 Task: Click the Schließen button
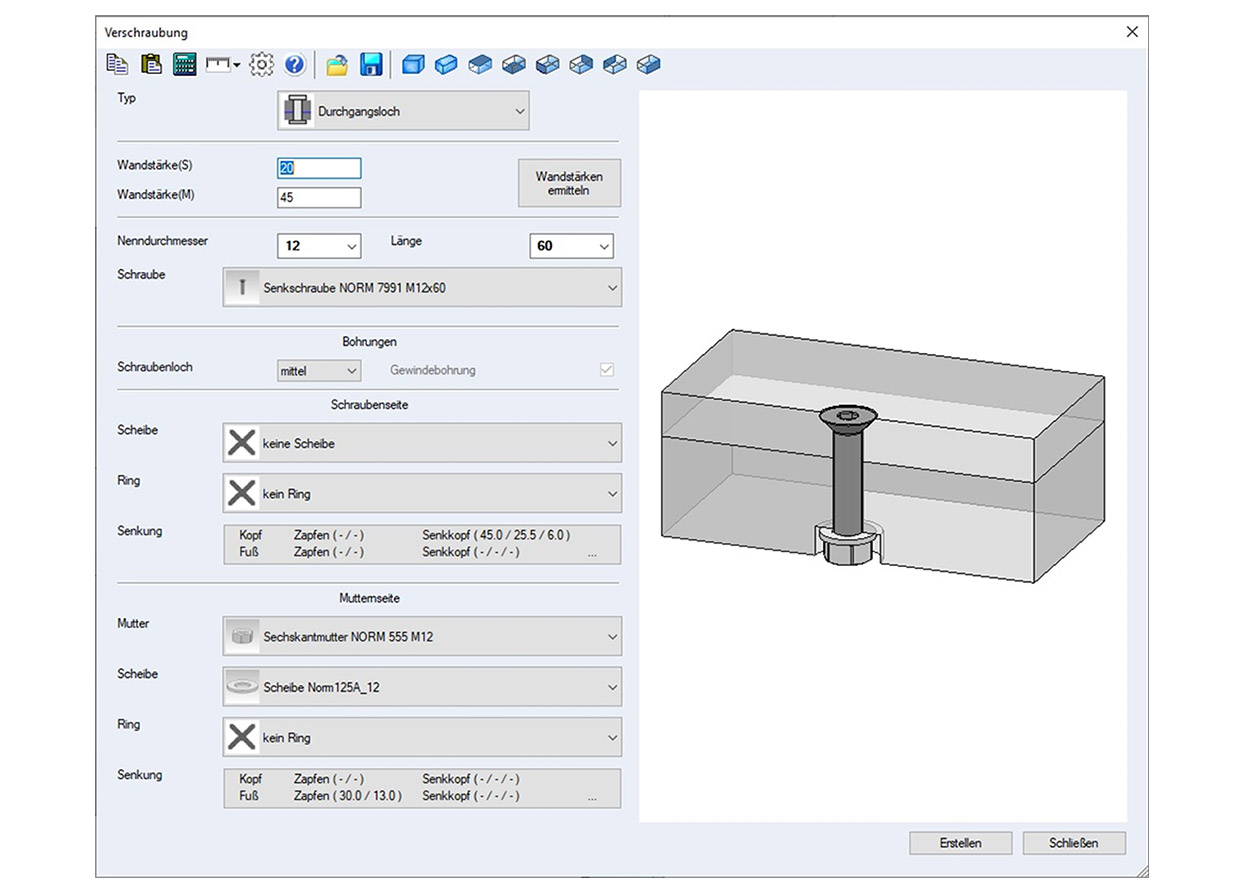pyautogui.click(x=1074, y=843)
